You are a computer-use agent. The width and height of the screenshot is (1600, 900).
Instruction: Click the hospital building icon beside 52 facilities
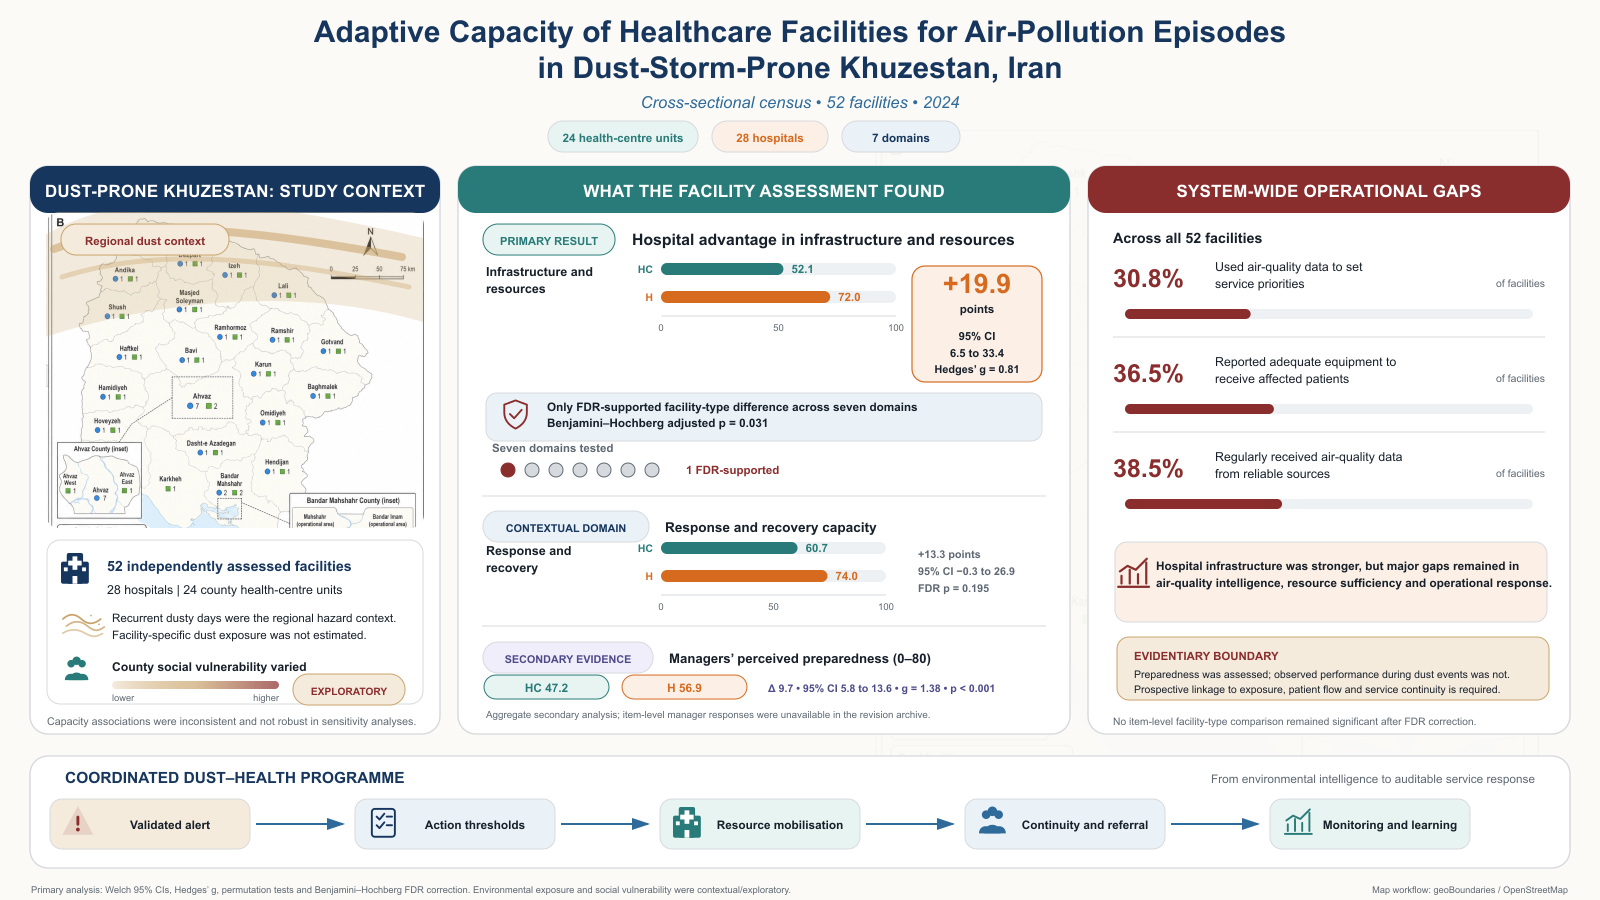coord(75,569)
